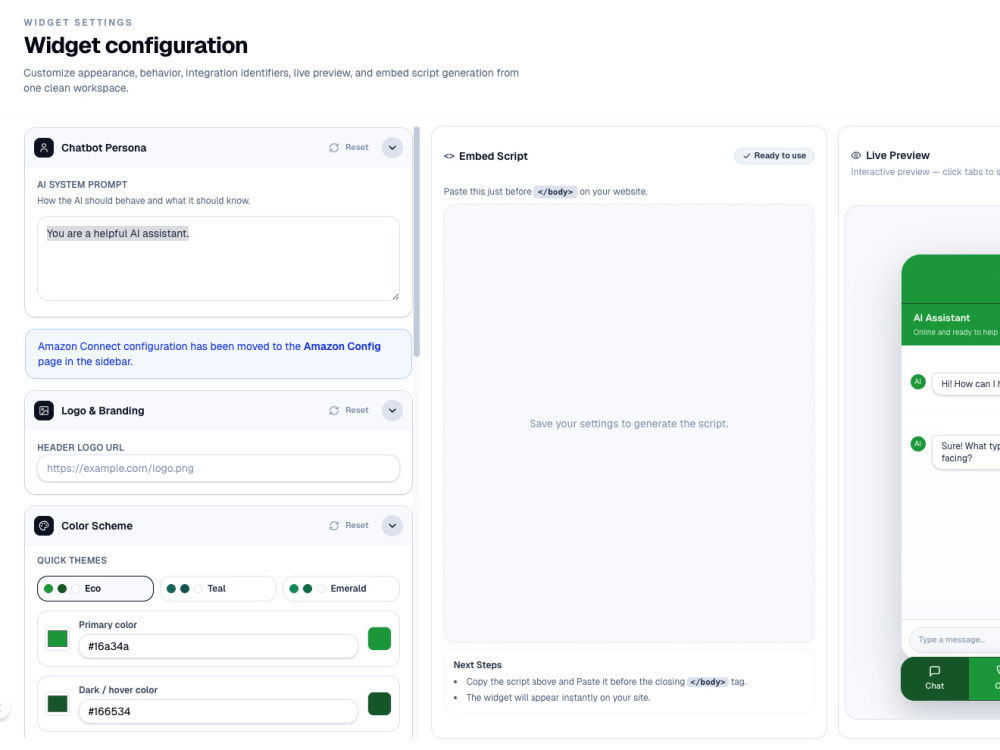Viewport: 1000px width, 750px height.
Task: Click the Live Preview eye icon
Action: point(856,156)
